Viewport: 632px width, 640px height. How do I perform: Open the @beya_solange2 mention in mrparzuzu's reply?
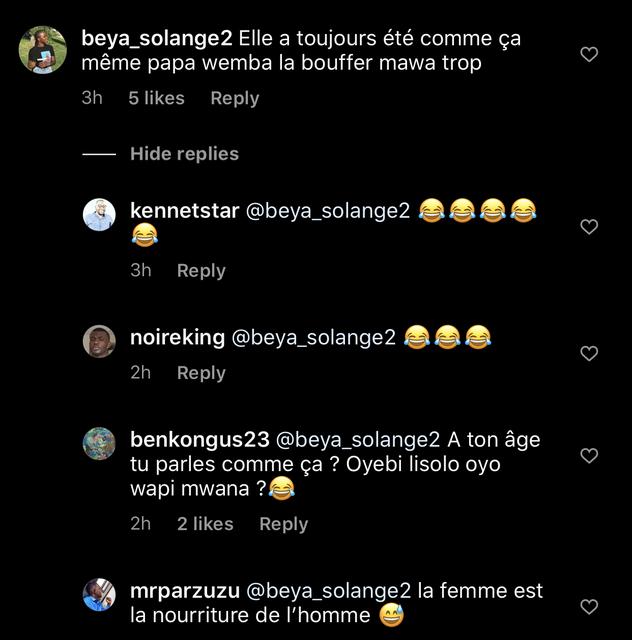(x=328, y=591)
